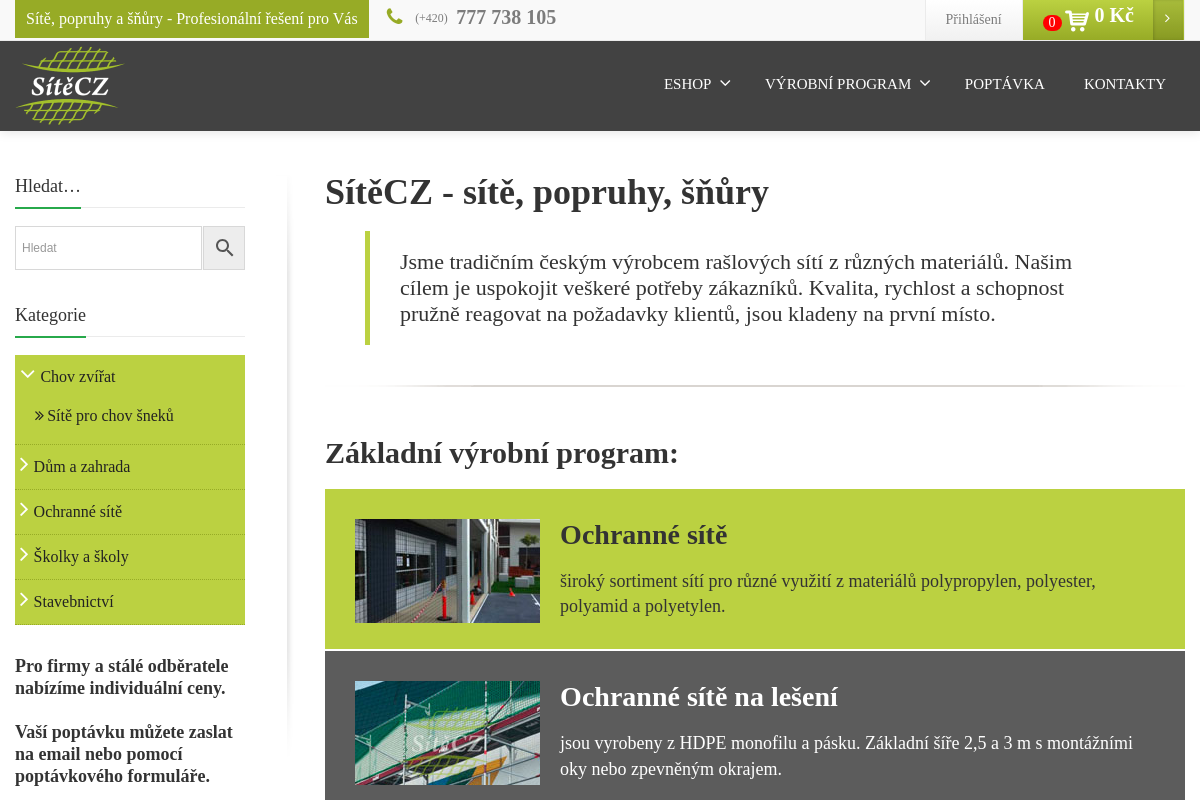Click the Kategorie sidebar heading
Image resolution: width=1200 pixels, height=800 pixels.
(x=50, y=315)
